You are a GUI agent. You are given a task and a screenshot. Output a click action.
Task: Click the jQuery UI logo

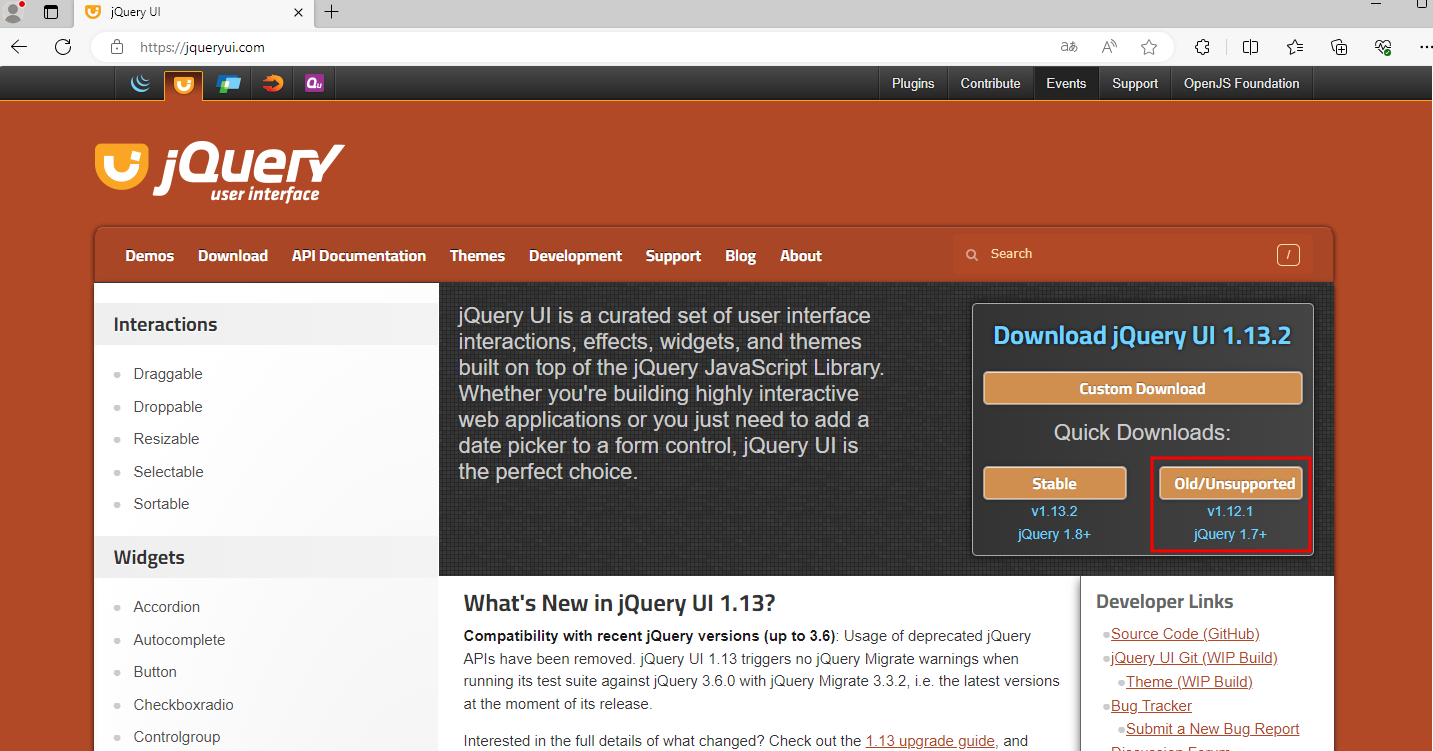coord(219,172)
